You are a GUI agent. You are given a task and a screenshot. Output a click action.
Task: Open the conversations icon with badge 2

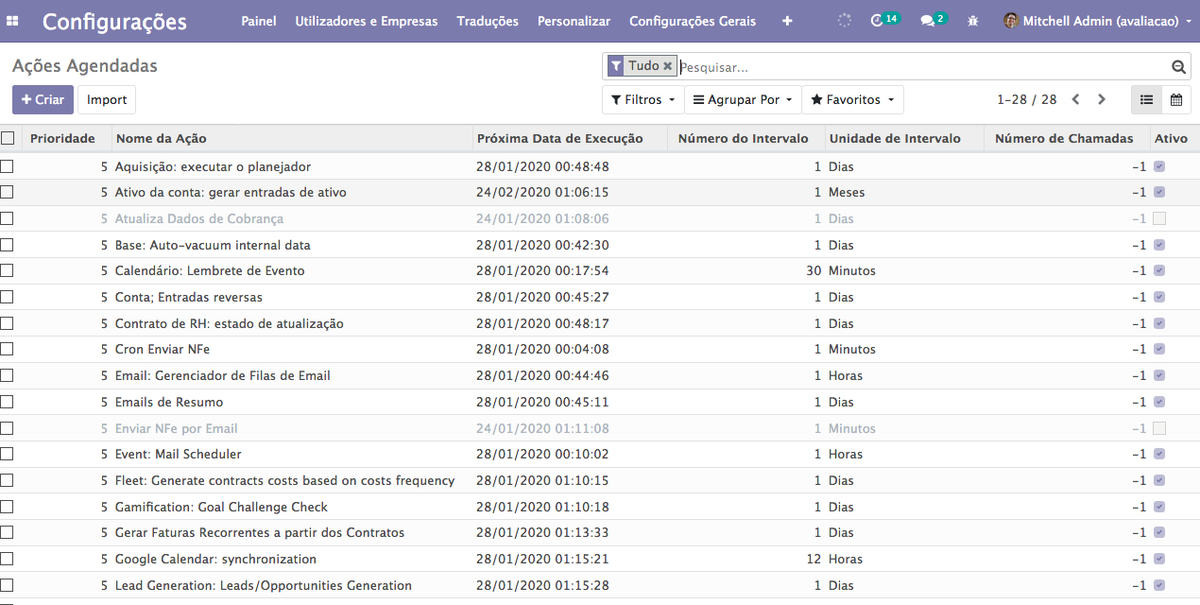pos(933,20)
